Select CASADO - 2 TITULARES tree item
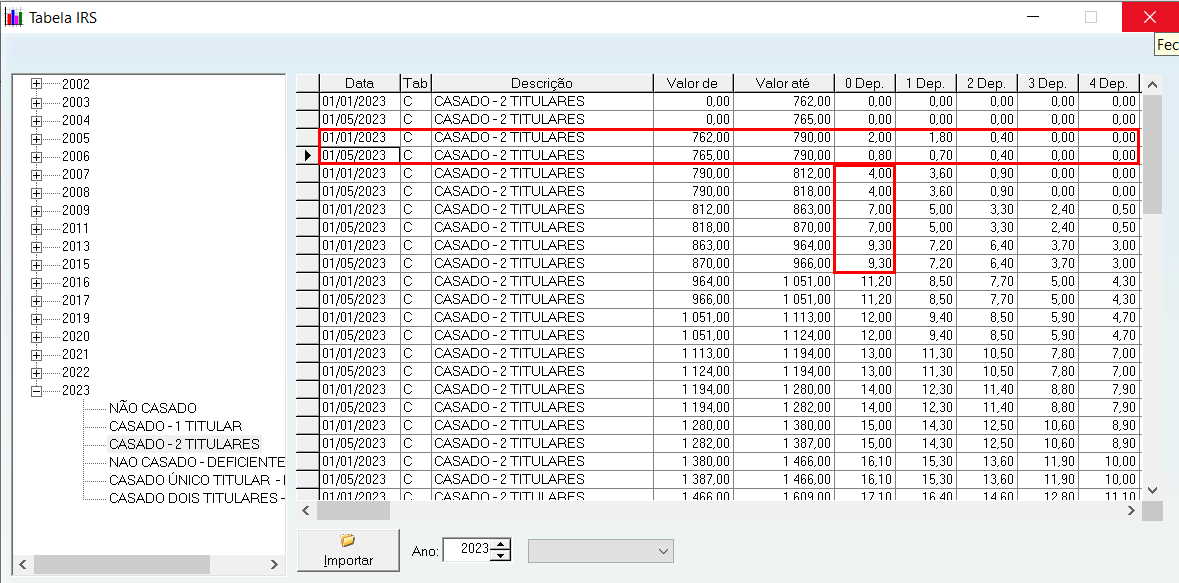The height and width of the screenshot is (583, 1179). point(184,444)
